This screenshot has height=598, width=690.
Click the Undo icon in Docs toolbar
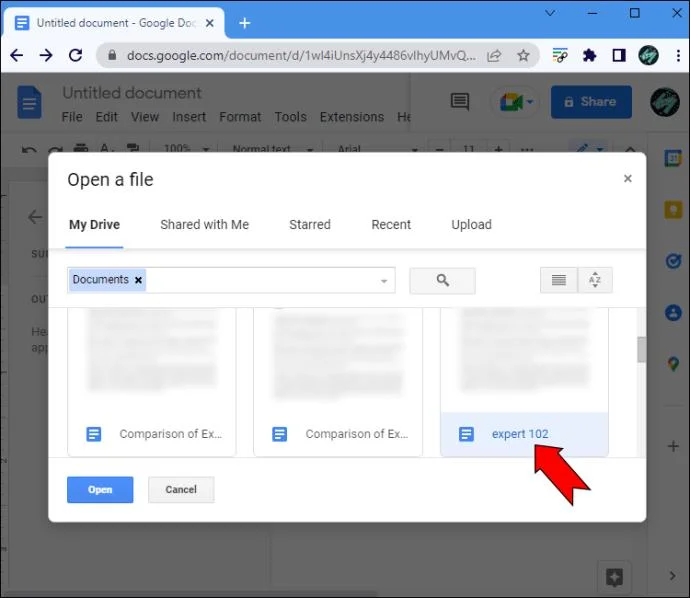pos(29,150)
